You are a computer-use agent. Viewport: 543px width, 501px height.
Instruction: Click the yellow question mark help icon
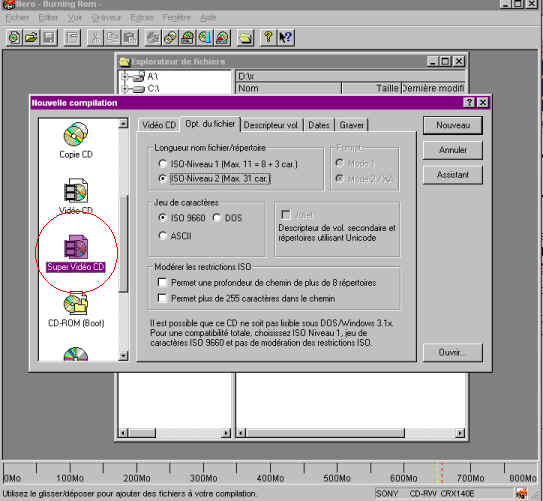[268, 37]
